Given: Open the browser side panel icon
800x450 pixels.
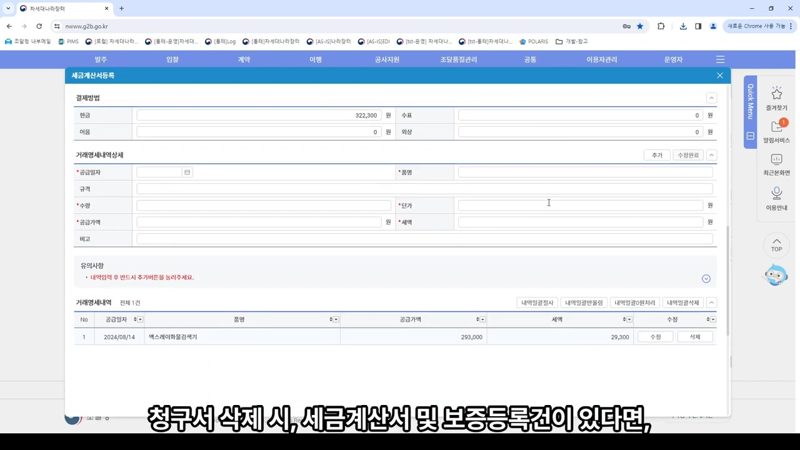Looking at the screenshot, I should coord(698,26).
